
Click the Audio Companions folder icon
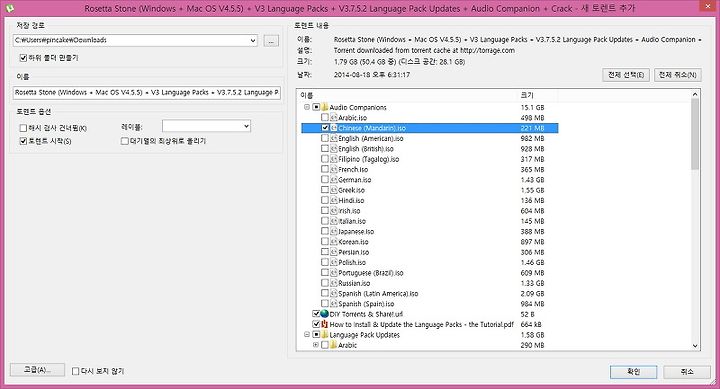coord(325,107)
